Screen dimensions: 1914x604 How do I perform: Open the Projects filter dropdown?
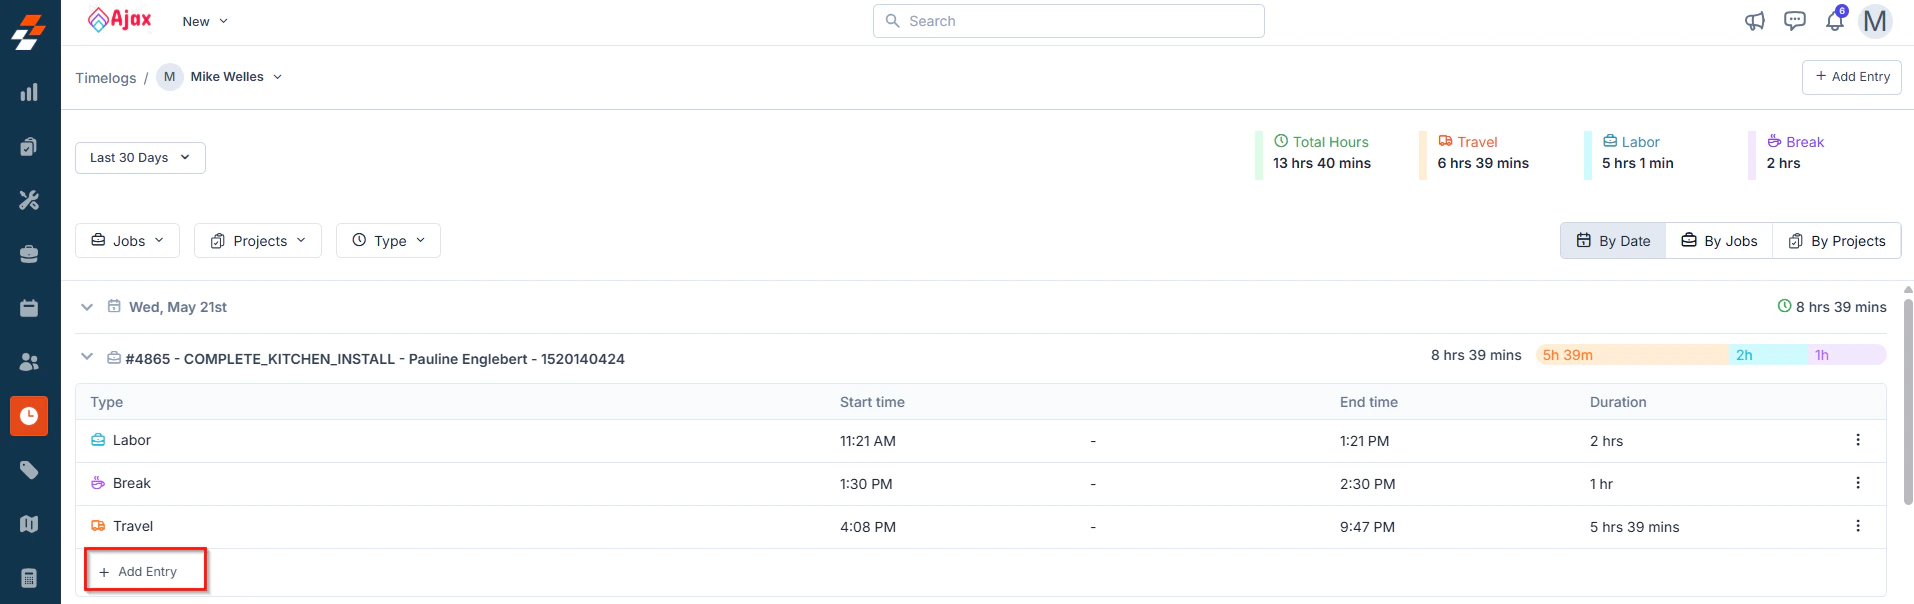point(258,241)
